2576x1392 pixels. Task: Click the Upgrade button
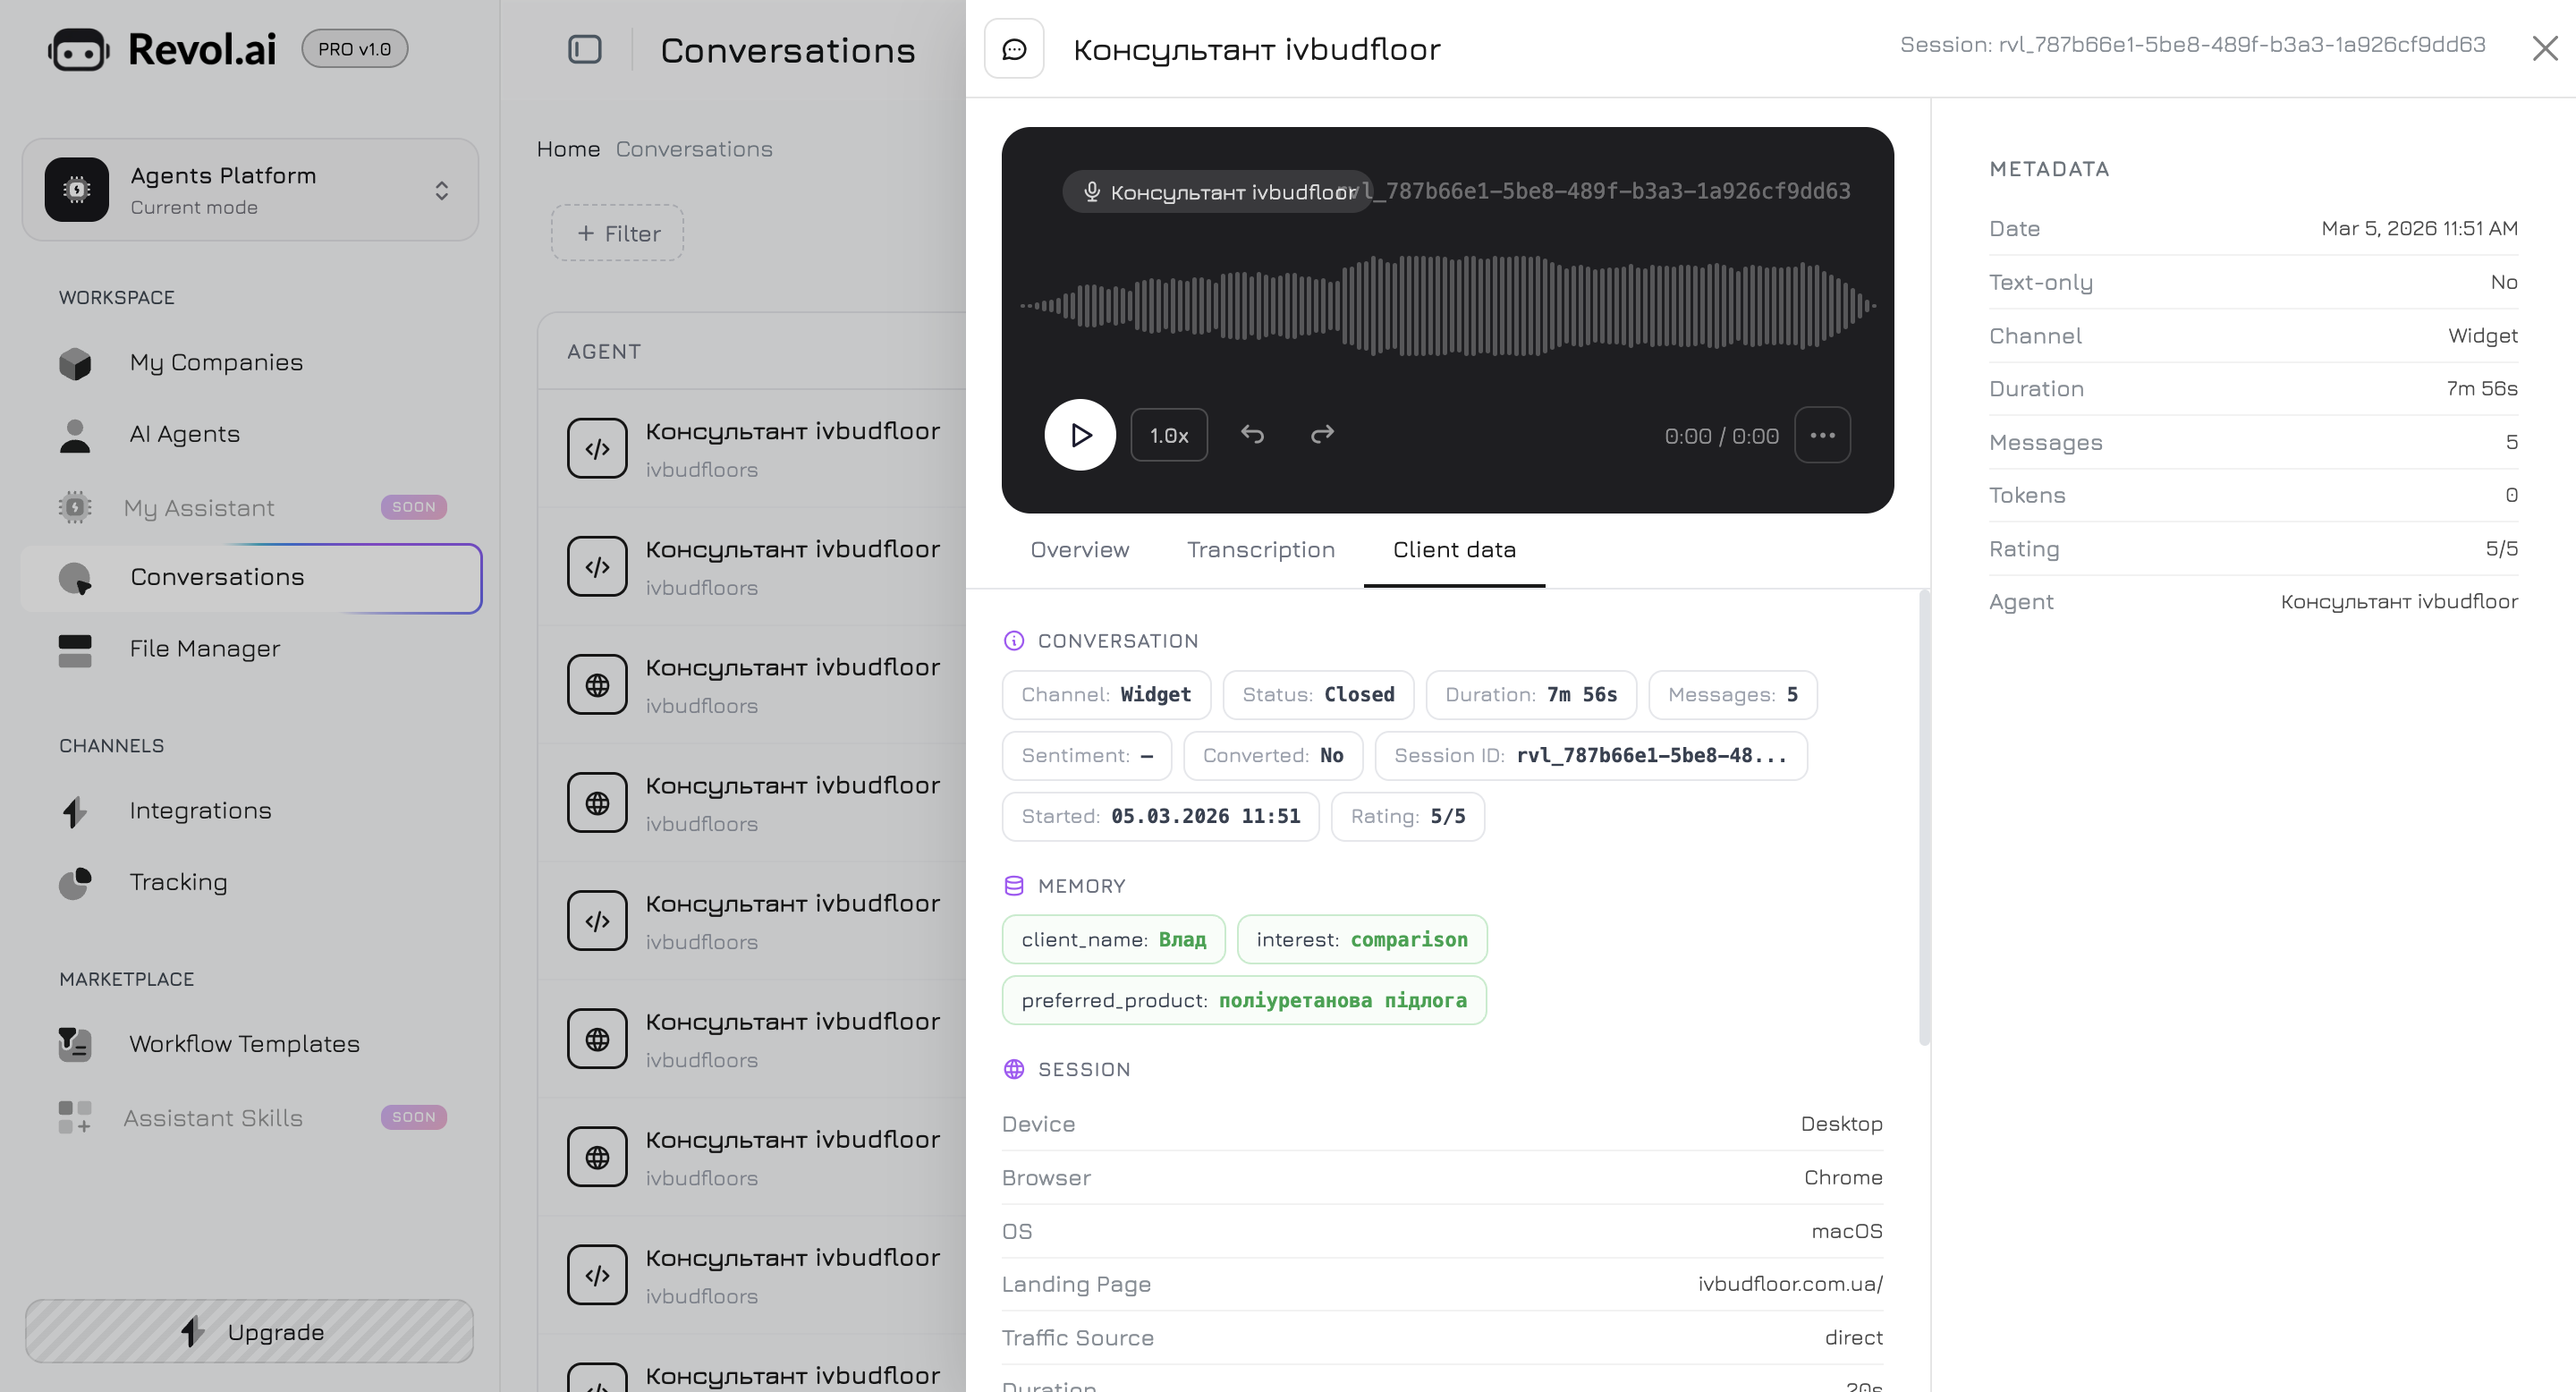[249, 1331]
